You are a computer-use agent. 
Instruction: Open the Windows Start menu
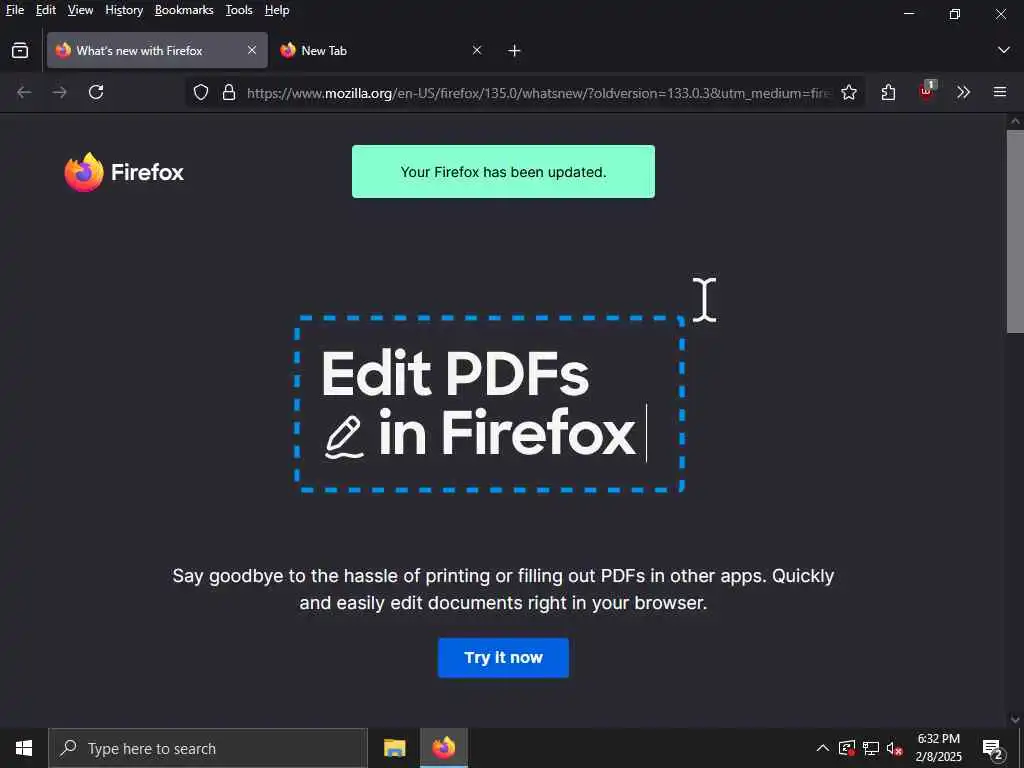[24, 748]
